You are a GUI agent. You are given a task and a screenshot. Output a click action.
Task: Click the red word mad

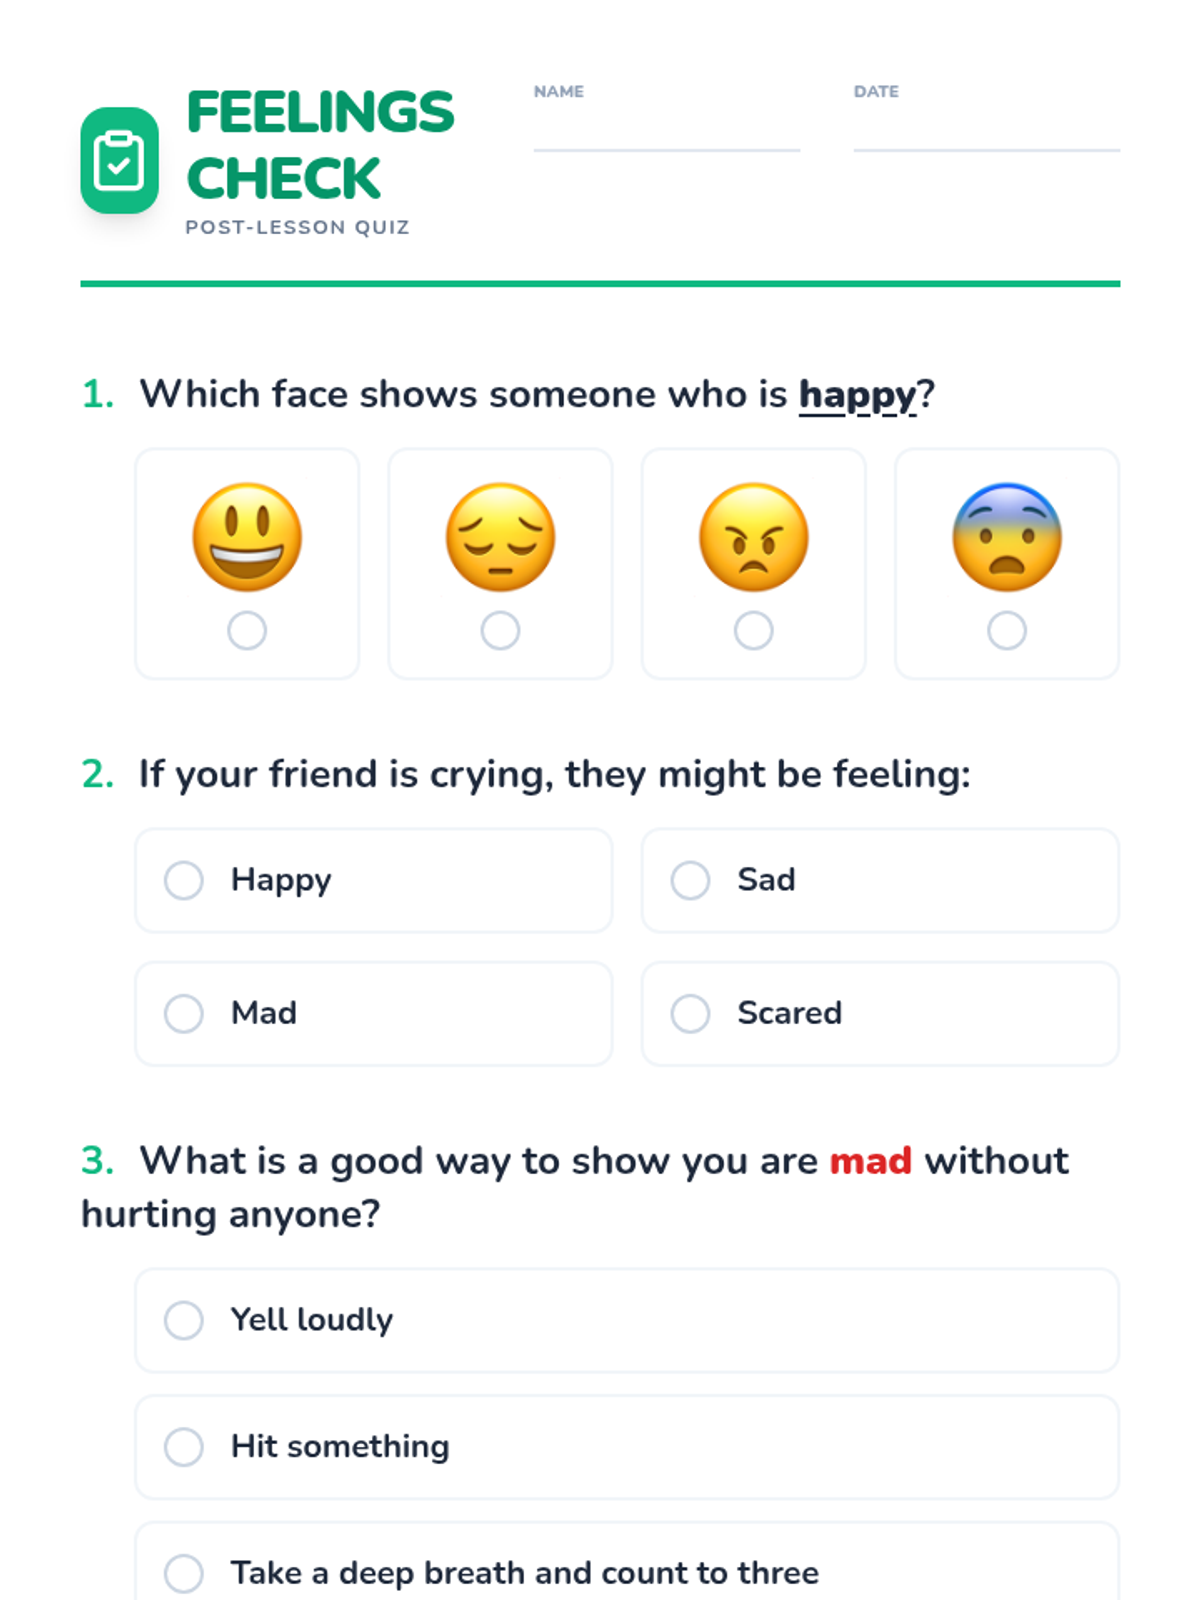click(870, 1161)
